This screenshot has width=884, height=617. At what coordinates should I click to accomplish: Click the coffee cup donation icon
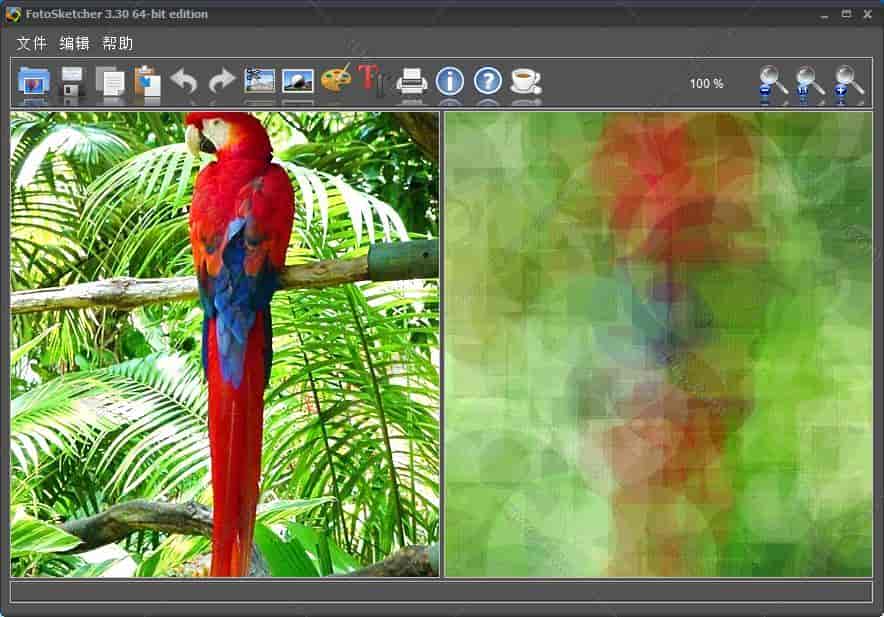click(x=523, y=83)
